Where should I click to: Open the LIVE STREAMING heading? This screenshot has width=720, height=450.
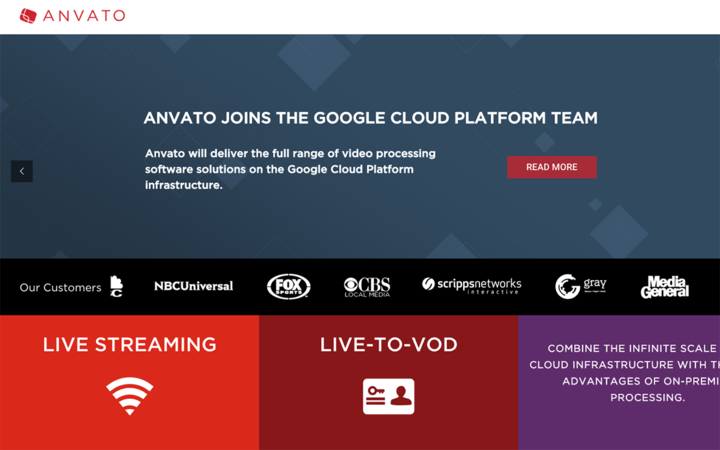(x=129, y=345)
